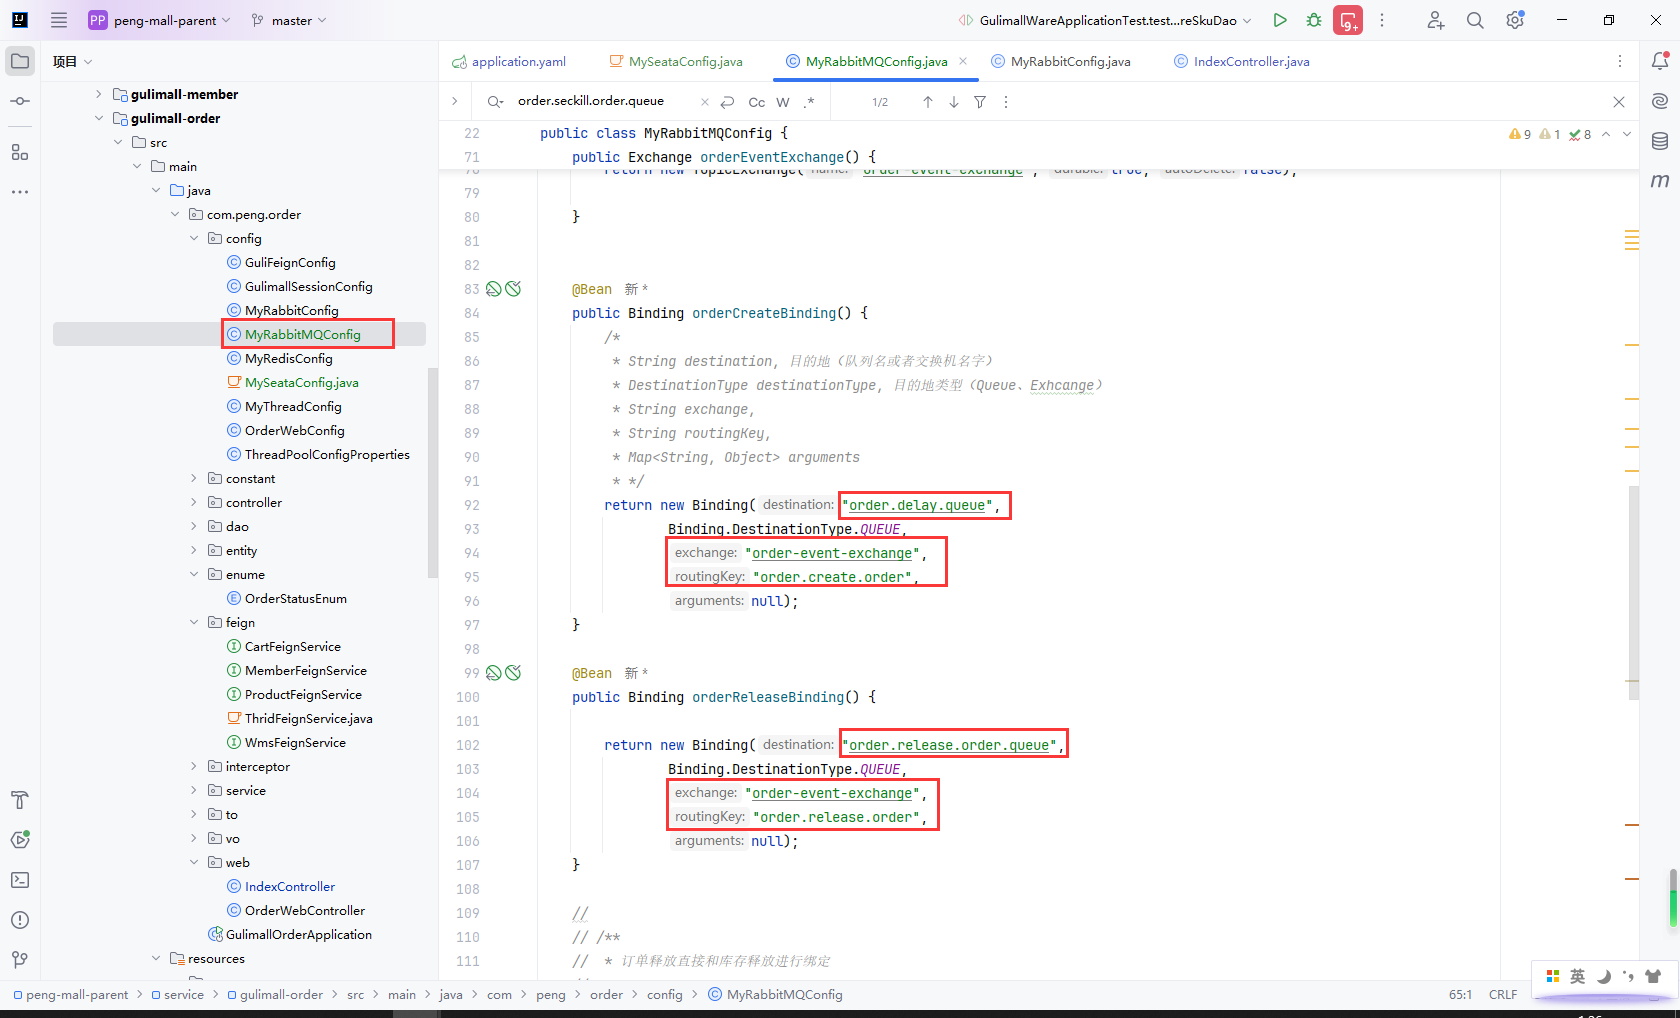Open the Structure tool window icon
Viewport: 1680px width, 1018px height.
pos(20,152)
